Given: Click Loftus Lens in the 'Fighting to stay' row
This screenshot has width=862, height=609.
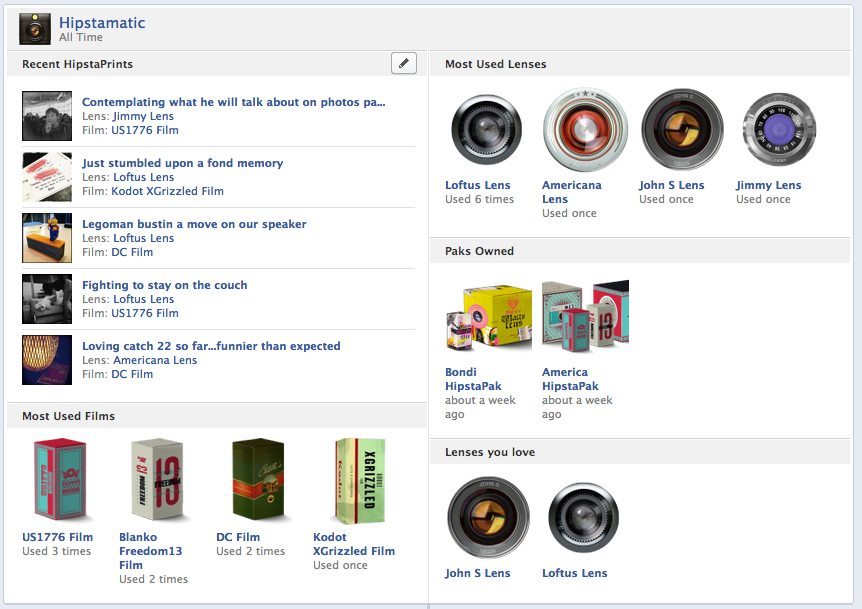Looking at the screenshot, I should pos(143,299).
